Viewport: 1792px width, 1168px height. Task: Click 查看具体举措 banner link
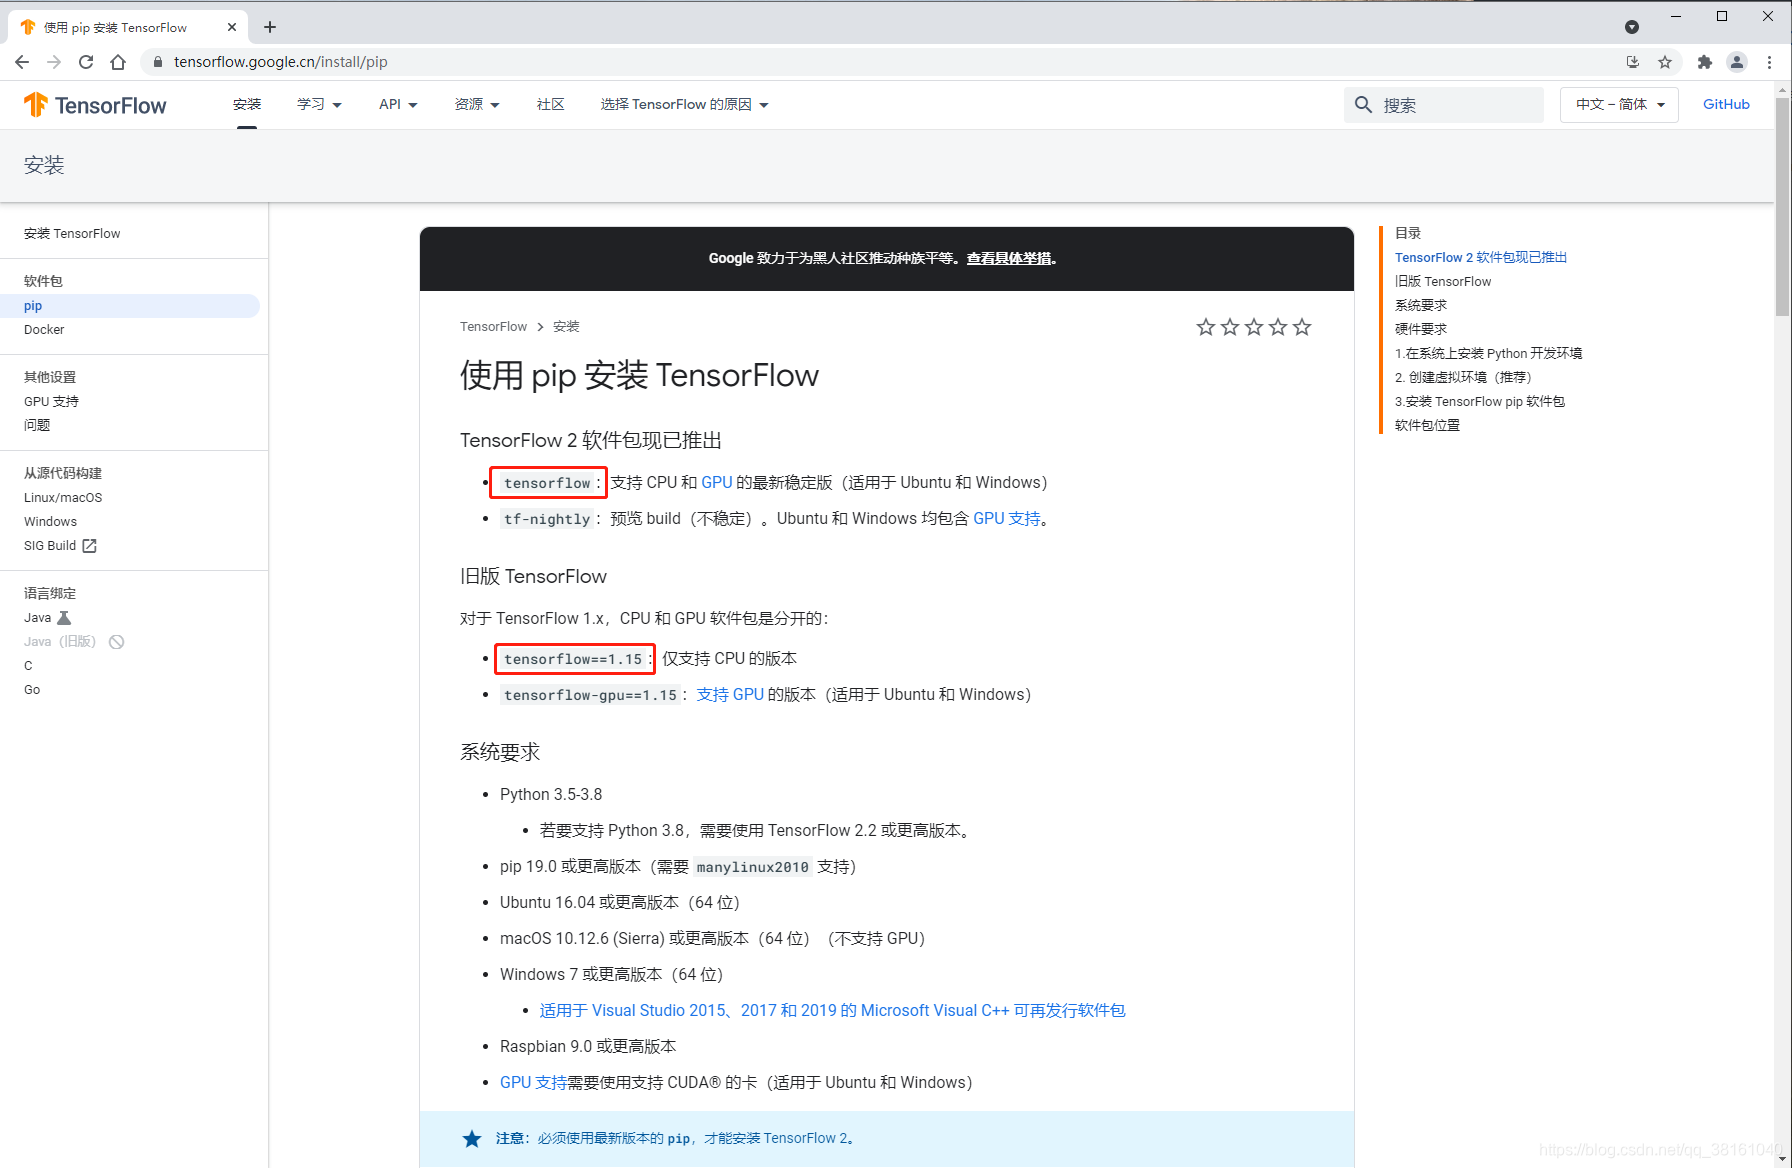(x=1011, y=258)
